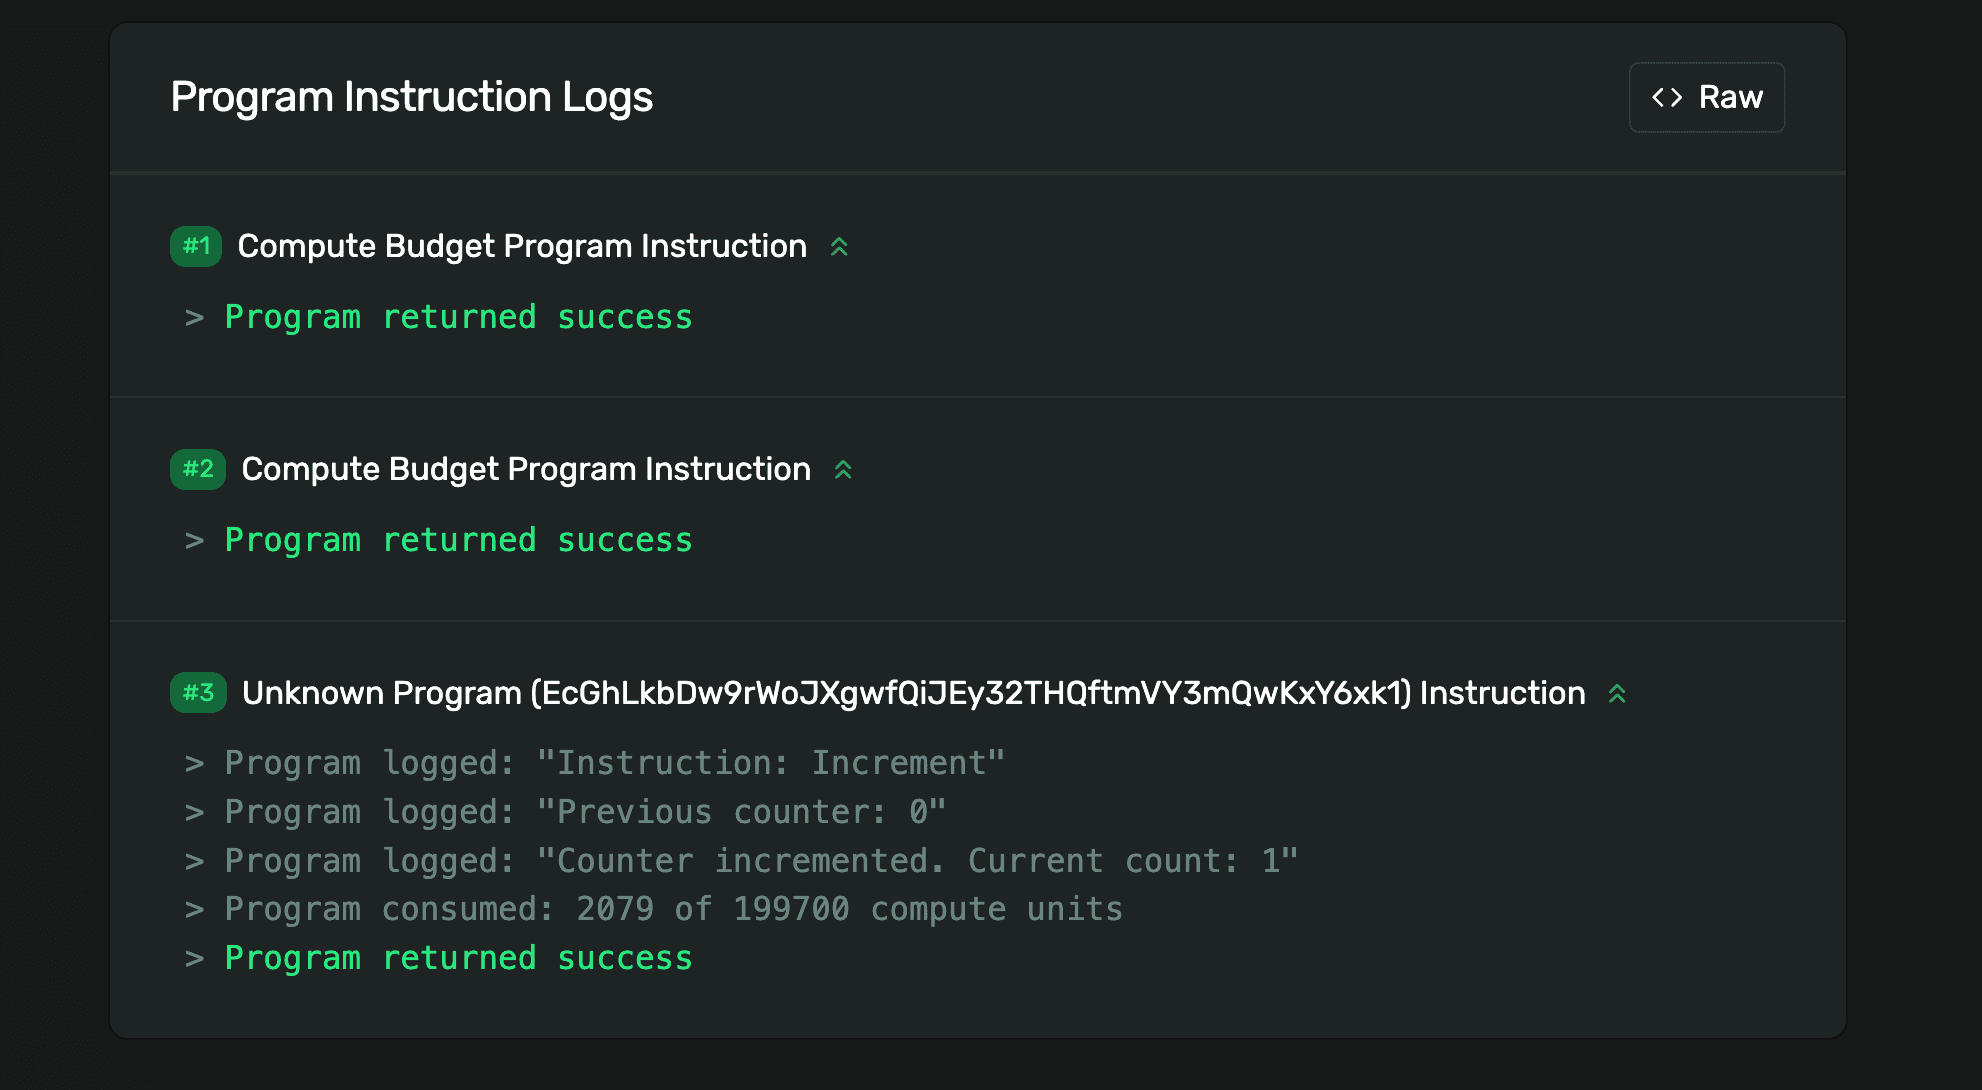Viewport: 1982px width, 1090px height.
Task: Click the code brackets icon in the Raw button
Action: point(1666,97)
